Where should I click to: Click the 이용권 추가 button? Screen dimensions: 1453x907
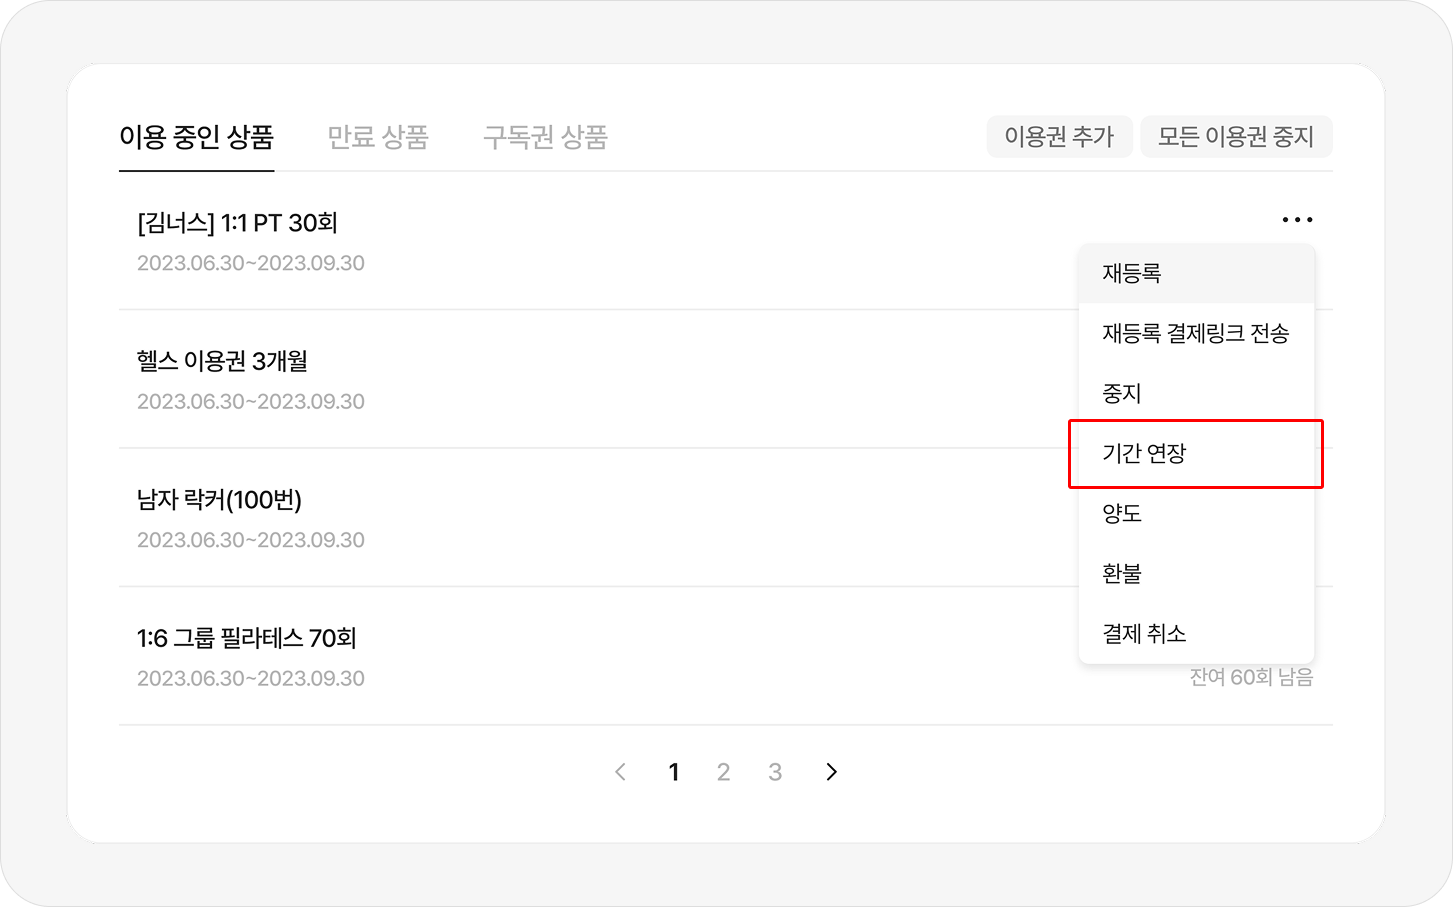[1059, 137]
